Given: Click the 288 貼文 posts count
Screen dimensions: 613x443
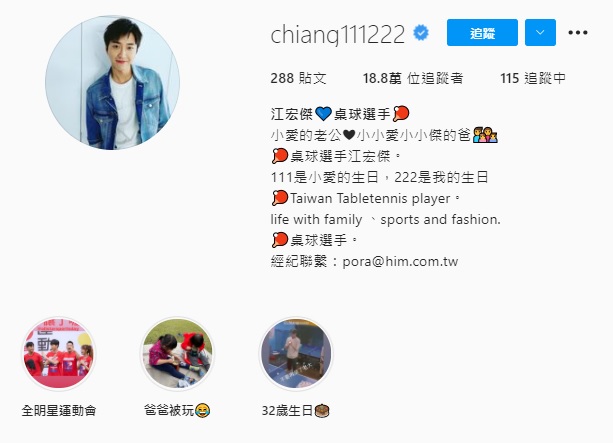Looking at the screenshot, I should click(298, 78).
